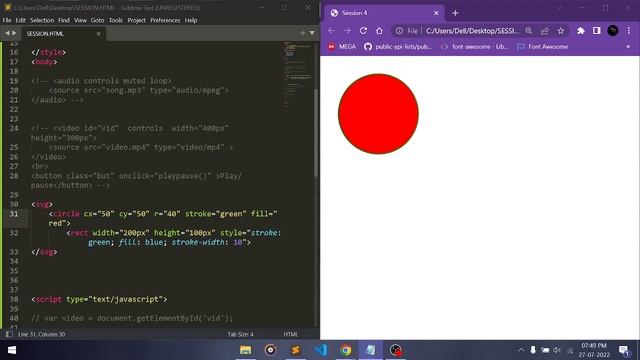
Task: Show hidden system tray icons
Action: [x=521, y=350]
